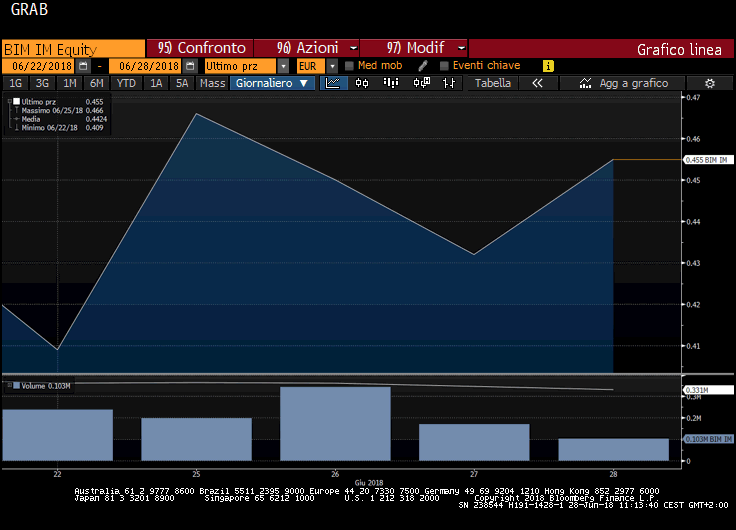Open the end date calendar picker

(189, 66)
